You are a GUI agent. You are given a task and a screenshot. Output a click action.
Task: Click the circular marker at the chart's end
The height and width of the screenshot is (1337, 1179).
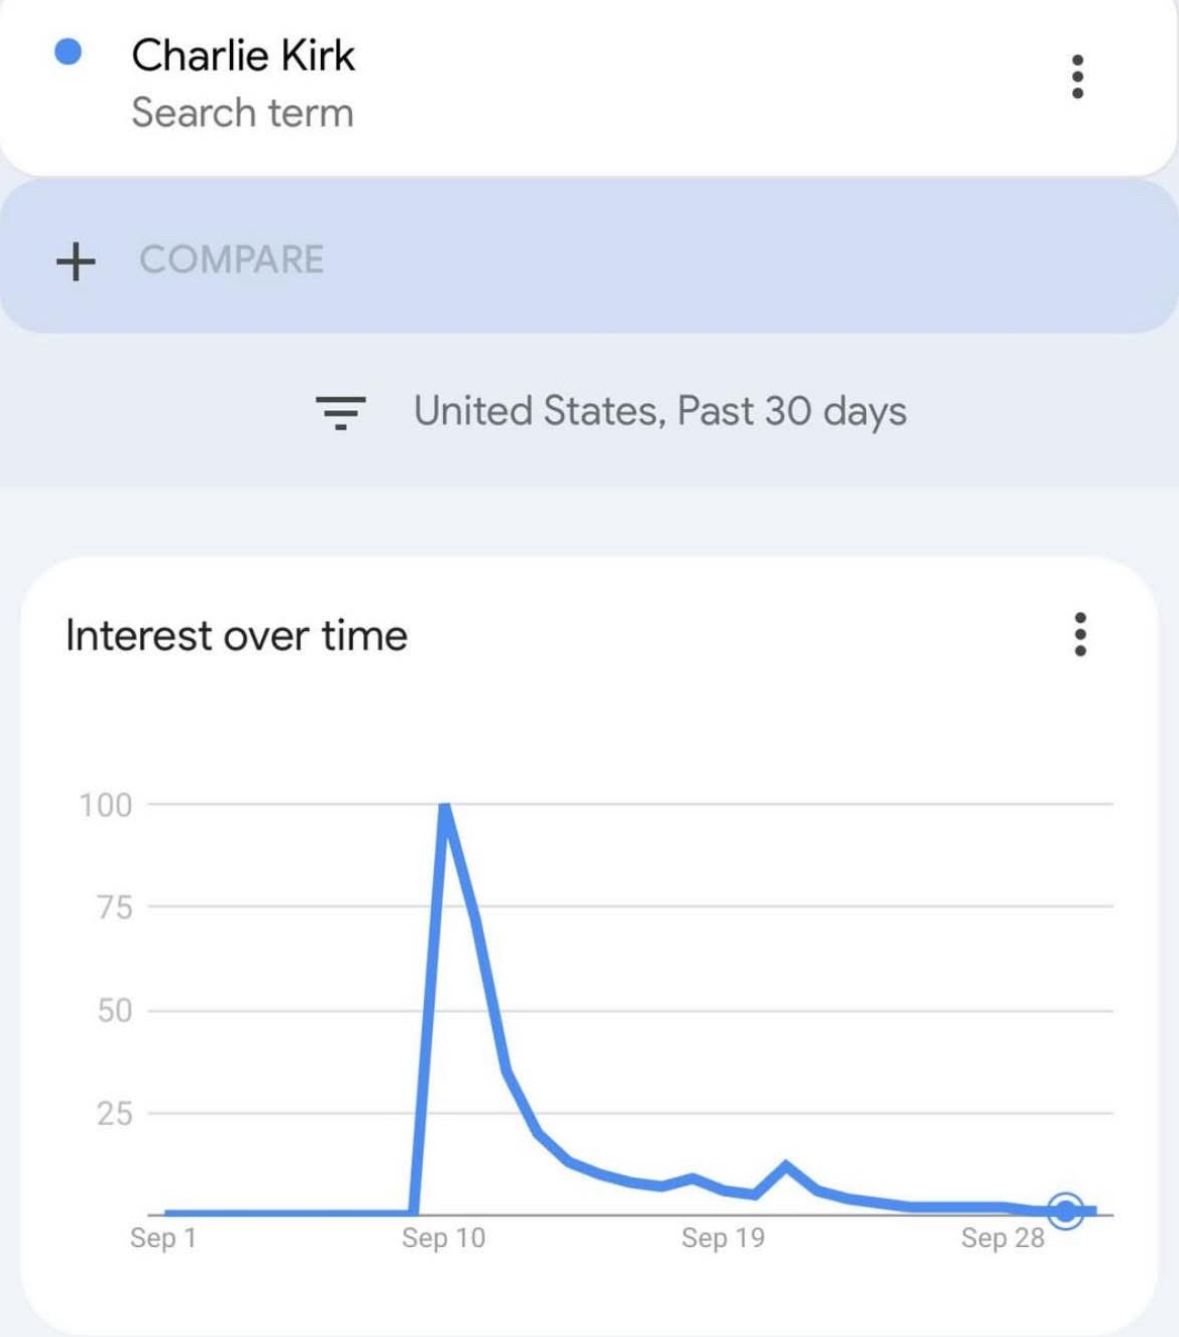tap(1066, 1211)
